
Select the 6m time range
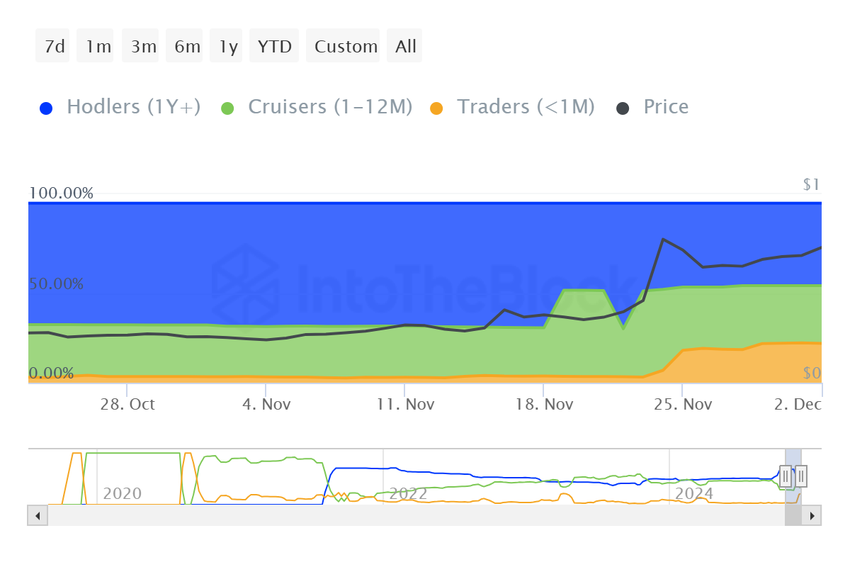187,46
